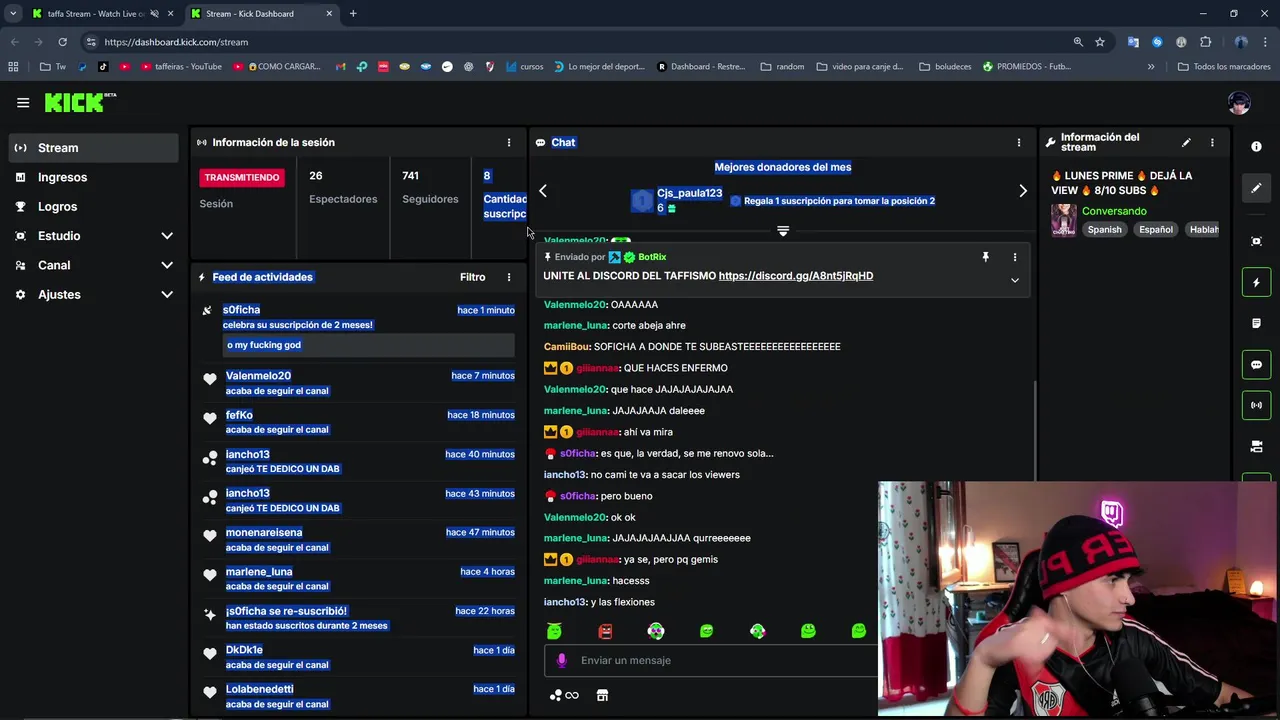Screen dimensions: 1280x720
Task: Expand the Ajustes menu section
Action: coord(94,295)
